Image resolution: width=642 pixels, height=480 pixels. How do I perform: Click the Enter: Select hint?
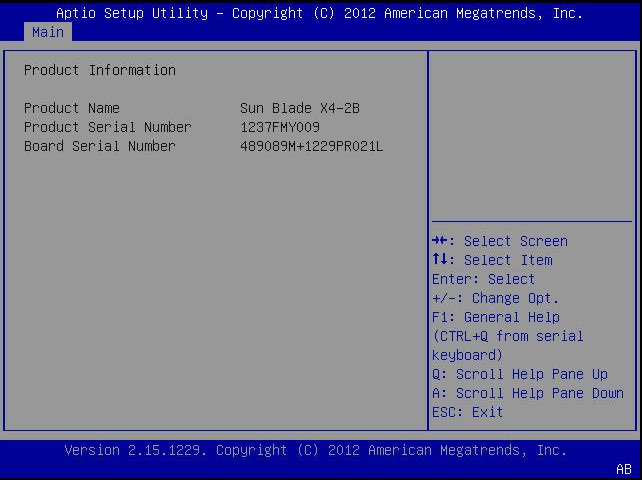(484, 279)
